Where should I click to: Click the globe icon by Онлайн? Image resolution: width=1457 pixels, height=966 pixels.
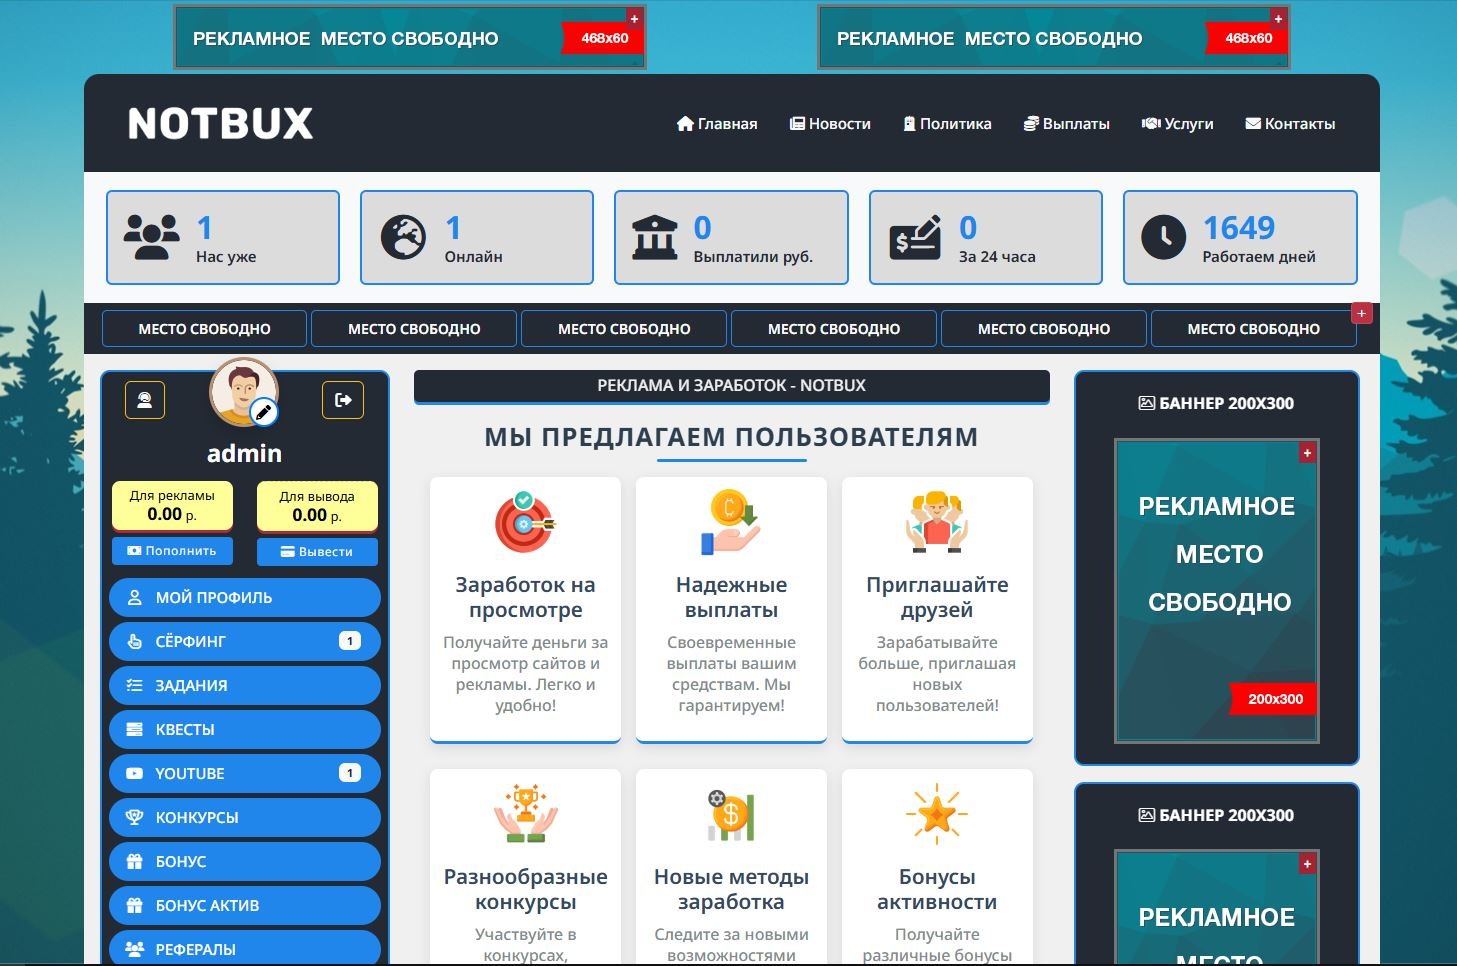click(403, 238)
